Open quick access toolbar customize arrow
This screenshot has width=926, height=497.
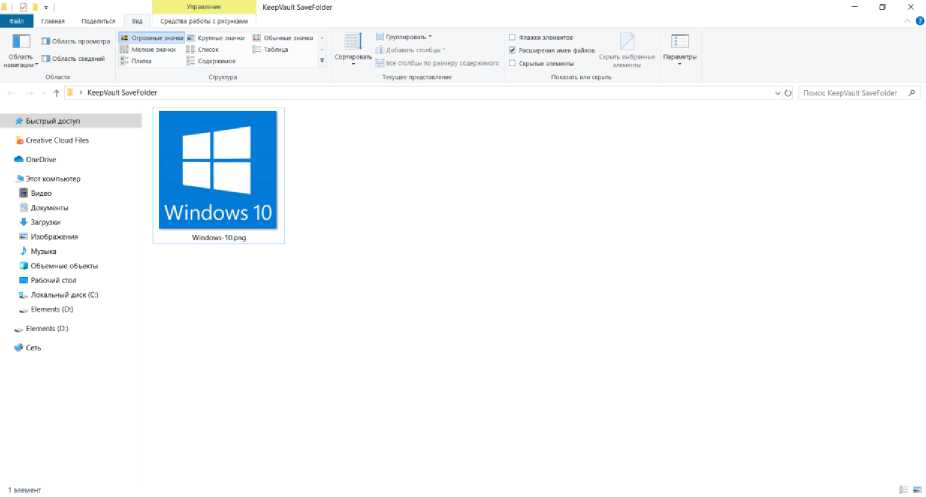click(46, 8)
